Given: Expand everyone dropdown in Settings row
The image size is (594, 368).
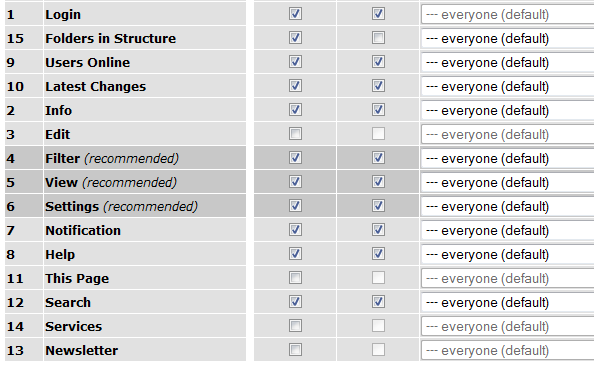Looking at the screenshot, I should 508,206.
